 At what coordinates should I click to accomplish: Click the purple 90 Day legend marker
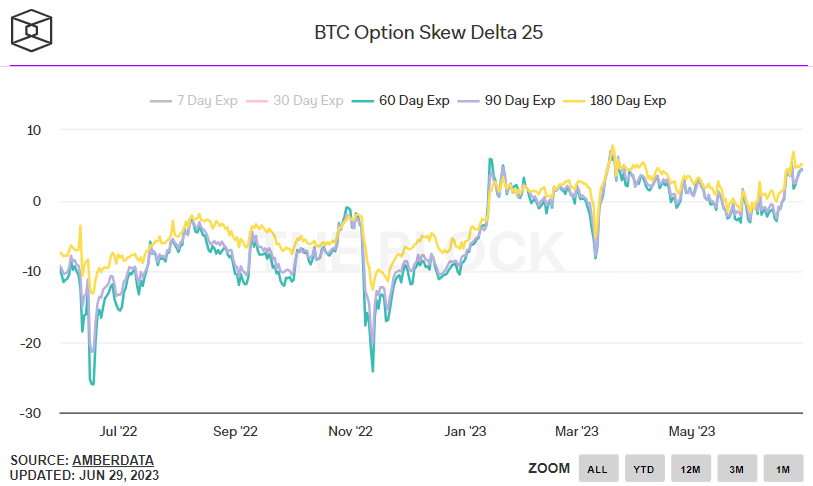[468, 101]
